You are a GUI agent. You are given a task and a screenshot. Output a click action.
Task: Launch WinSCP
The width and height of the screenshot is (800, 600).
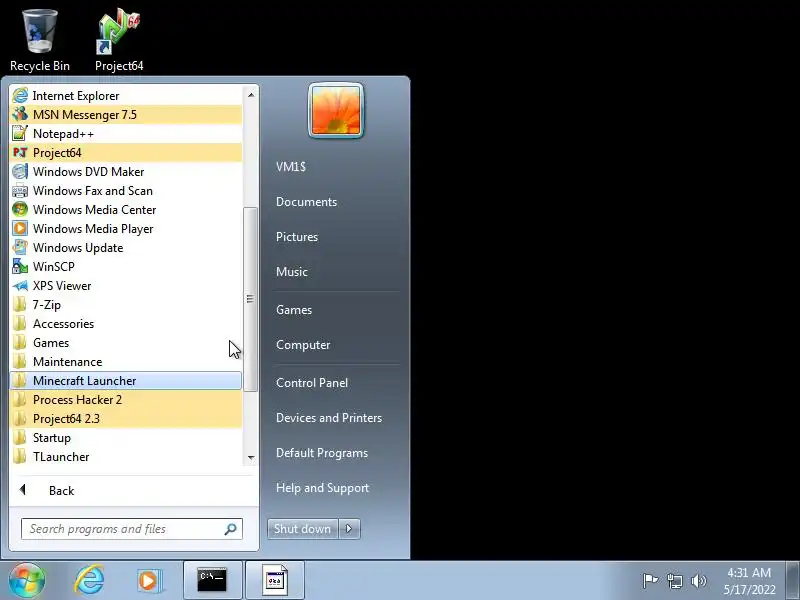coord(126,266)
